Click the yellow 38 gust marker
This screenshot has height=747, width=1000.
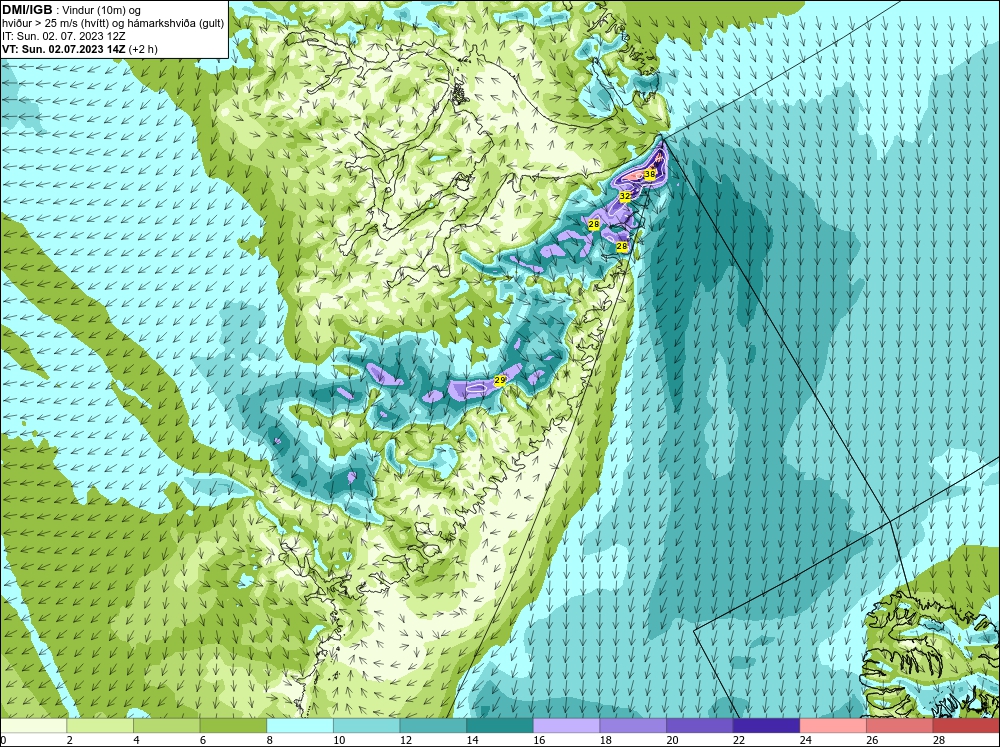click(650, 174)
